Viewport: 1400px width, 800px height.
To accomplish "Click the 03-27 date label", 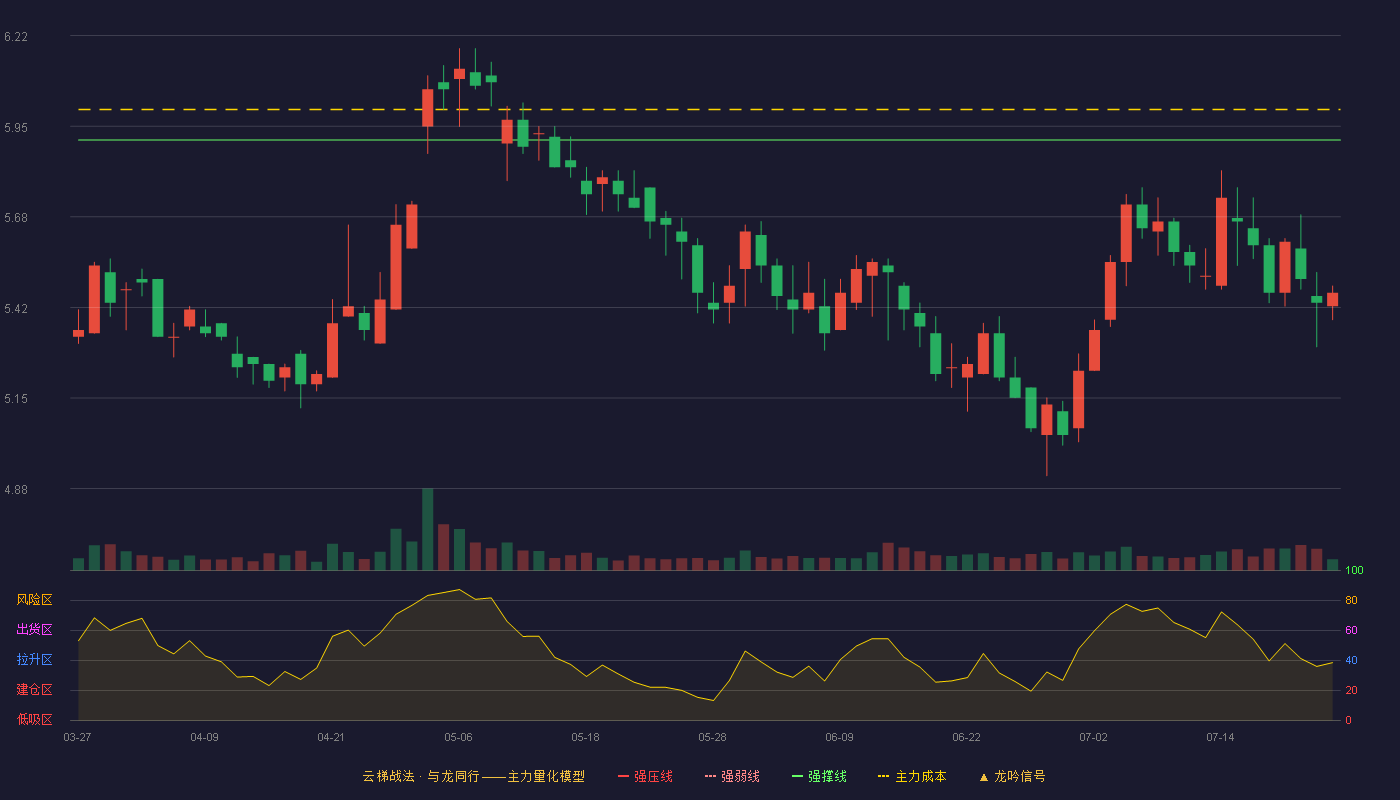I will pos(77,737).
